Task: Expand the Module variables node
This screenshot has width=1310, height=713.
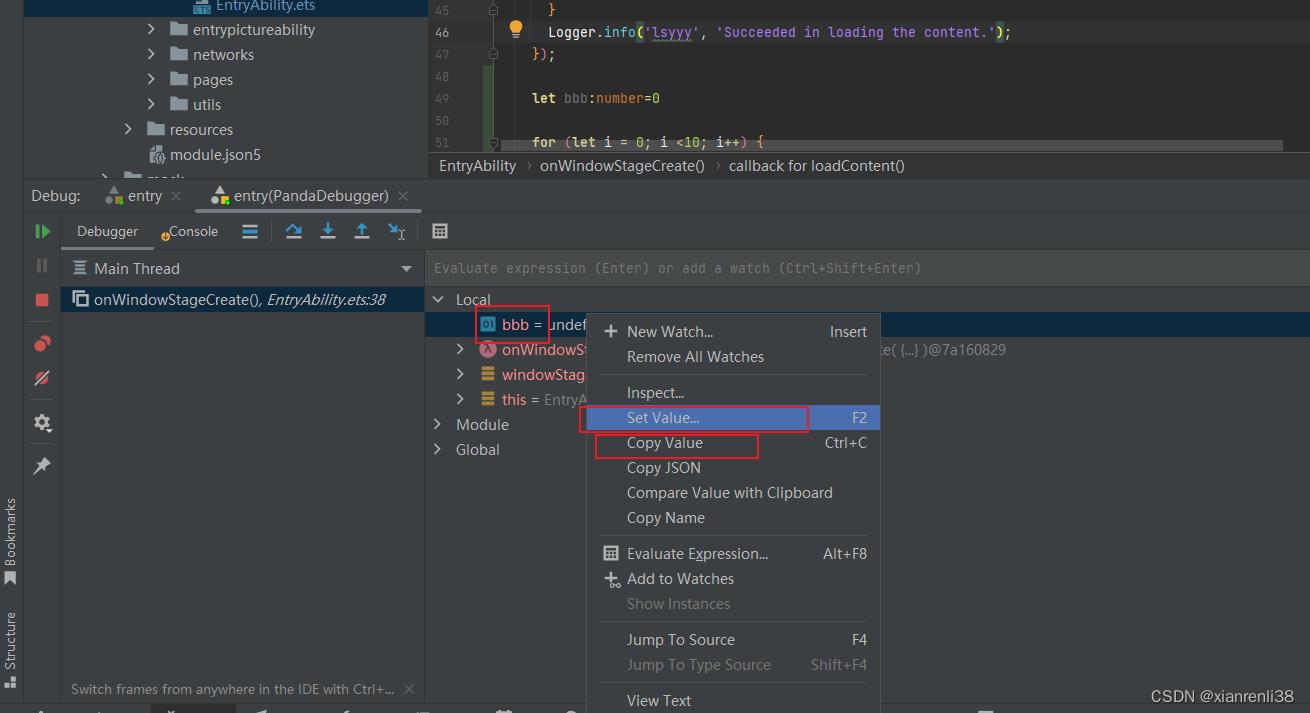Action: [438, 424]
